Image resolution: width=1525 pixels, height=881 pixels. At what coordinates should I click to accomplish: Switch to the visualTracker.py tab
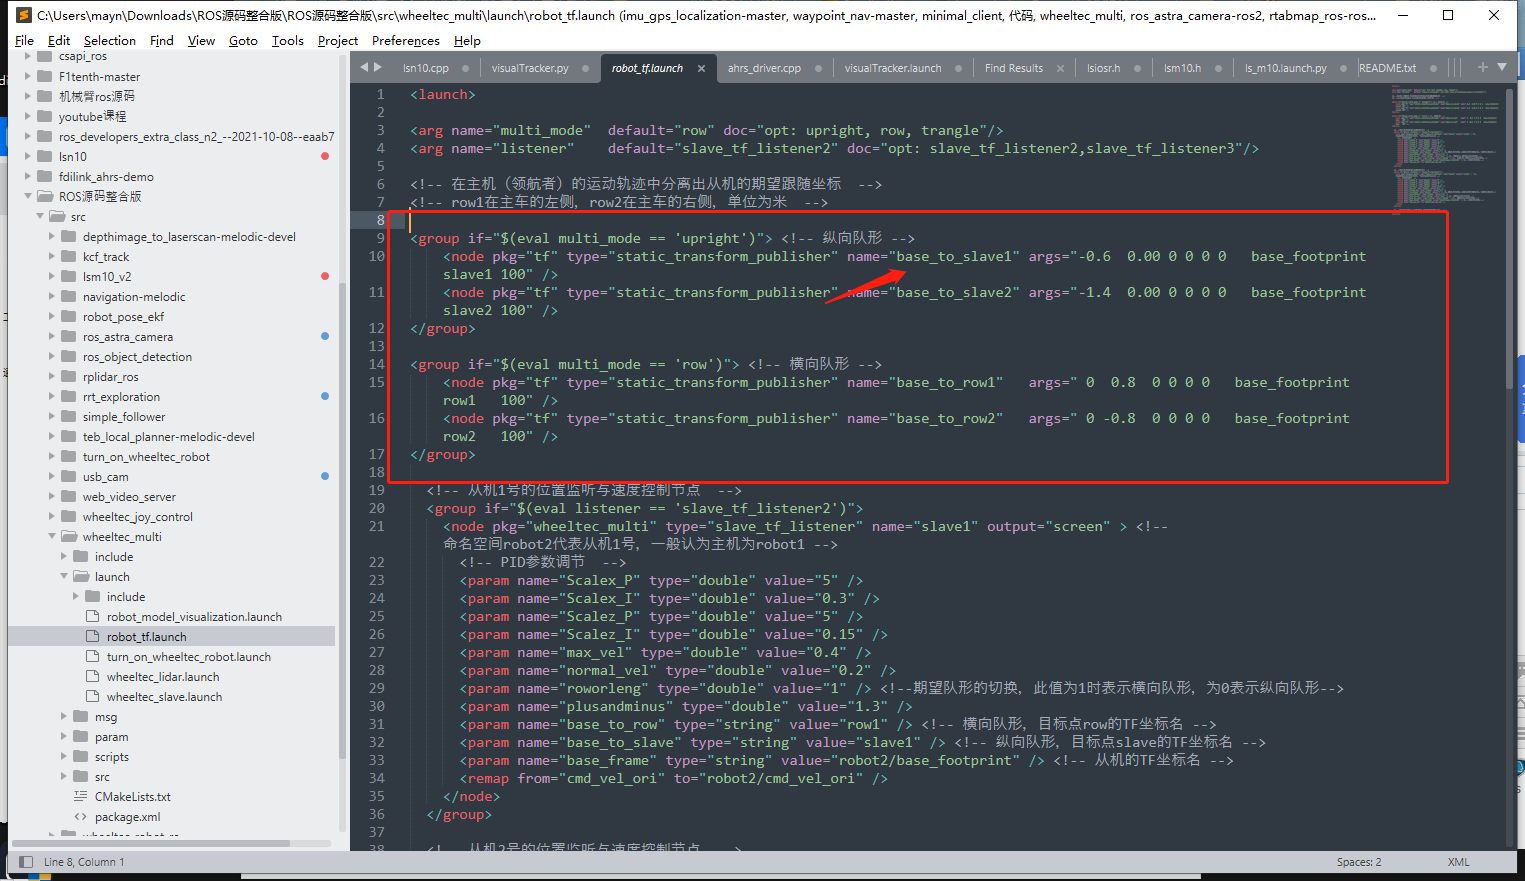click(x=530, y=68)
